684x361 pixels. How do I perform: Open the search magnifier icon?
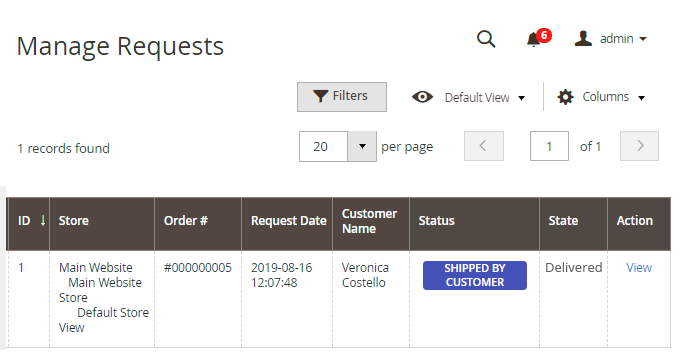tap(486, 39)
